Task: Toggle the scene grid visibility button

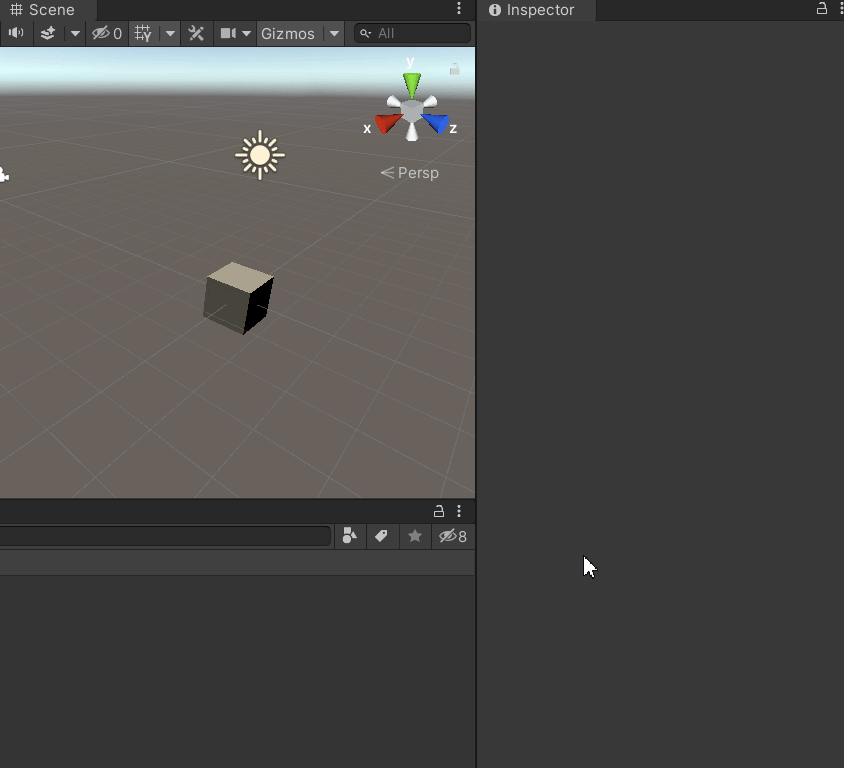Action: 143,33
